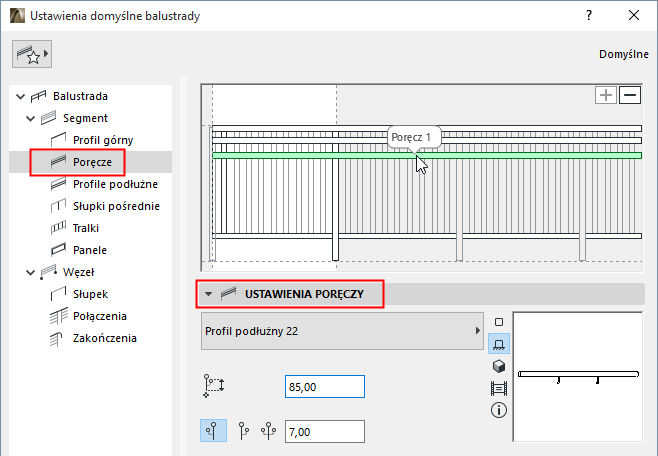
Task: Edit the 85,00 rail height field
Action: click(325, 387)
